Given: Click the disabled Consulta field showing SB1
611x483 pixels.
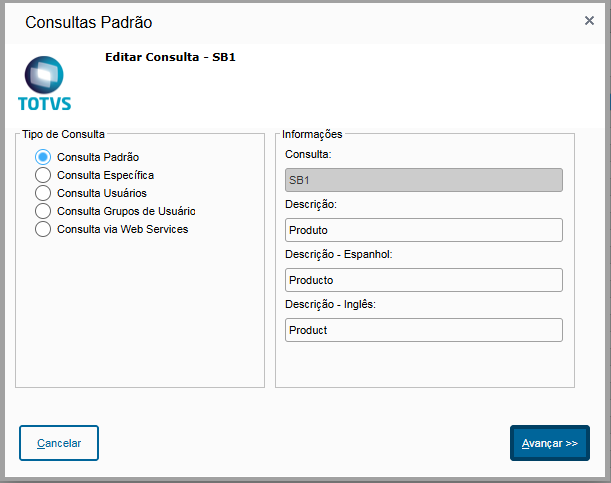Looking at the screenshot, I should coord(424,180).
